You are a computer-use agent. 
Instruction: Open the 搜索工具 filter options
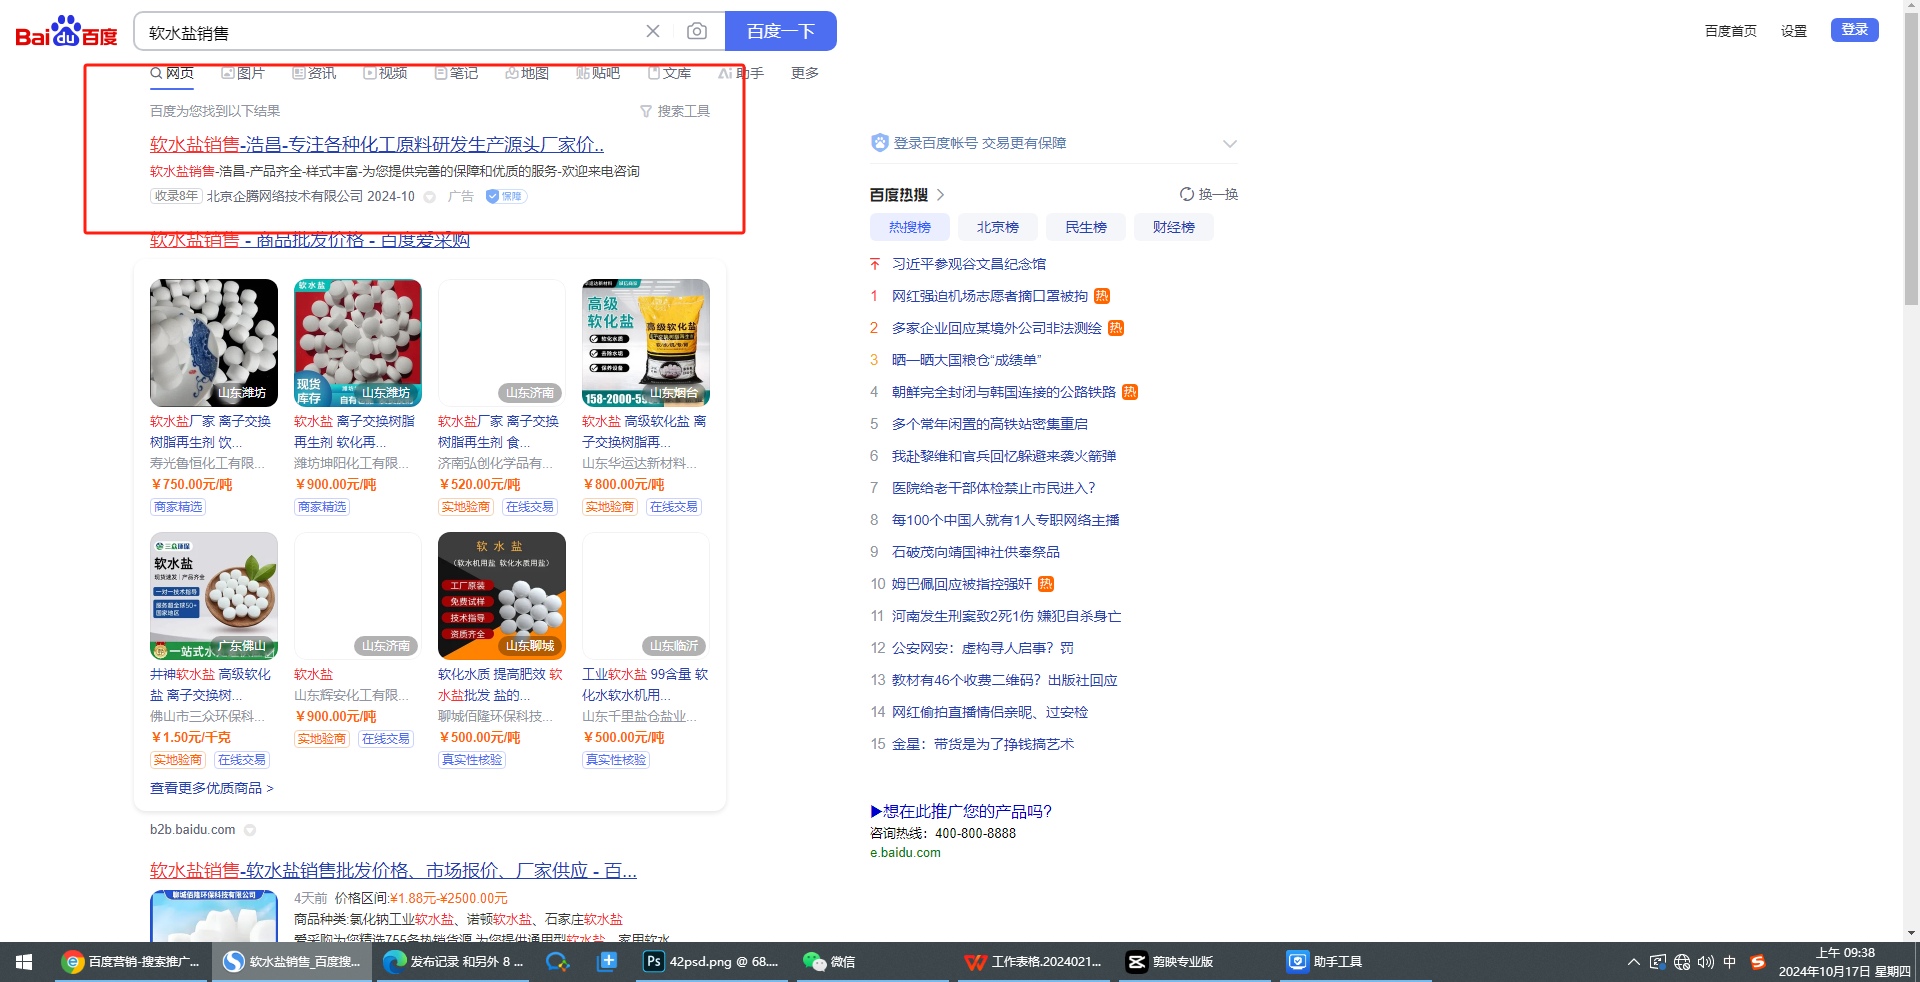point(675,111)
